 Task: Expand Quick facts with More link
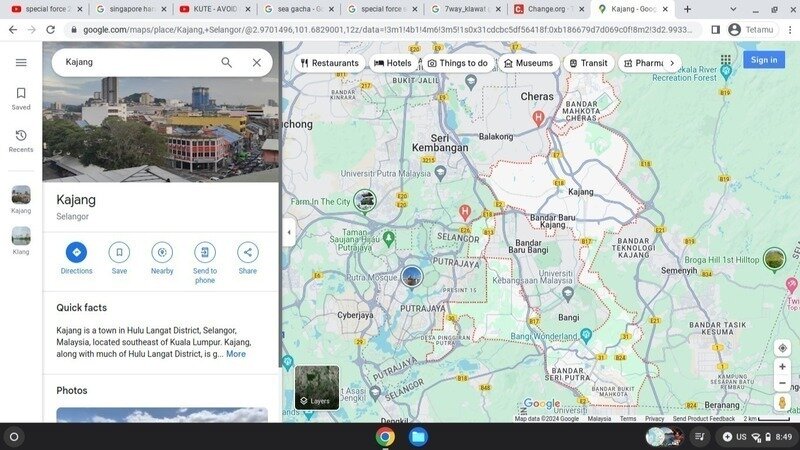pyautogui.click(x=236, y=354)
